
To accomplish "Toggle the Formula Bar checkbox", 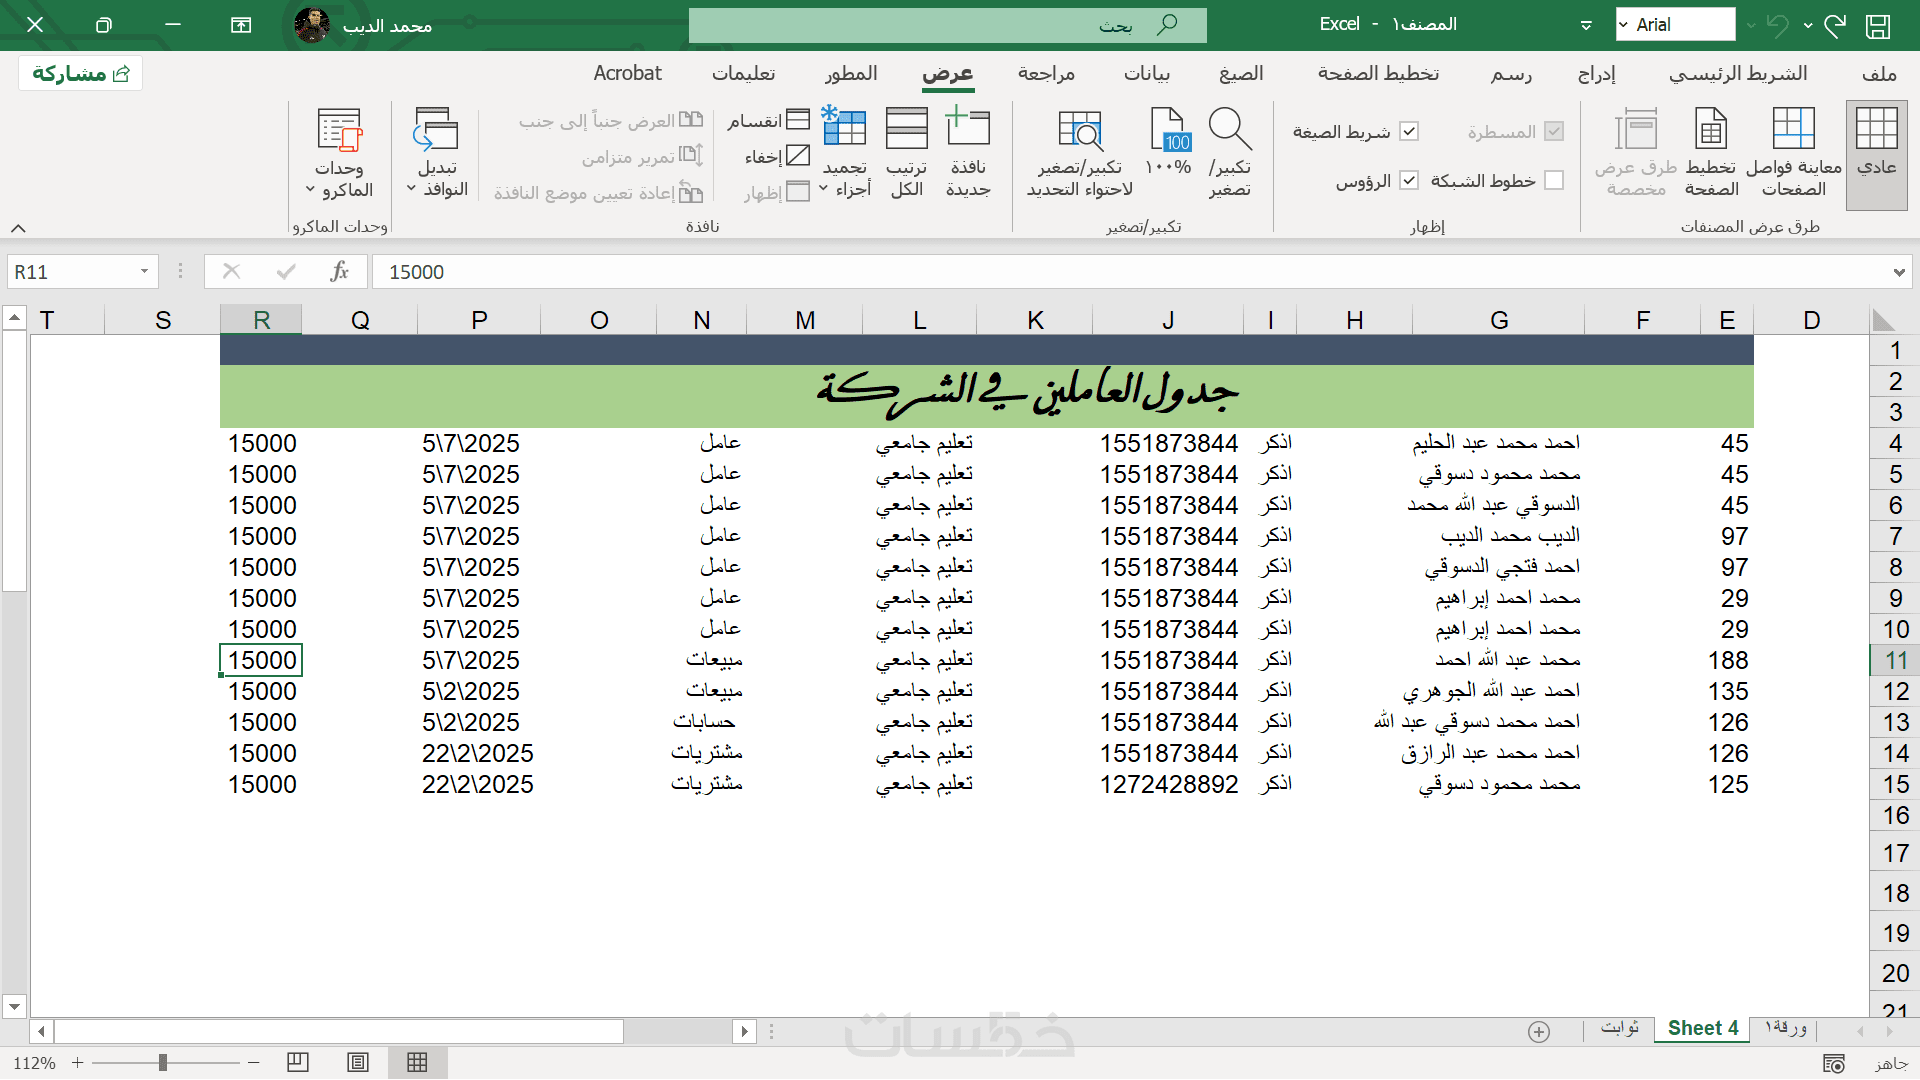I will pos(1409,132).
